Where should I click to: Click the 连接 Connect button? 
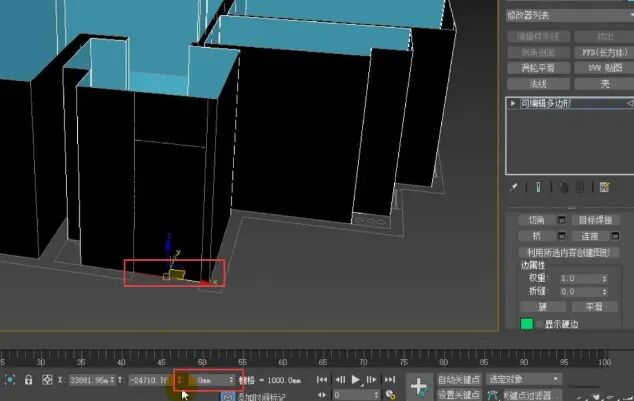tap(590, 236)
